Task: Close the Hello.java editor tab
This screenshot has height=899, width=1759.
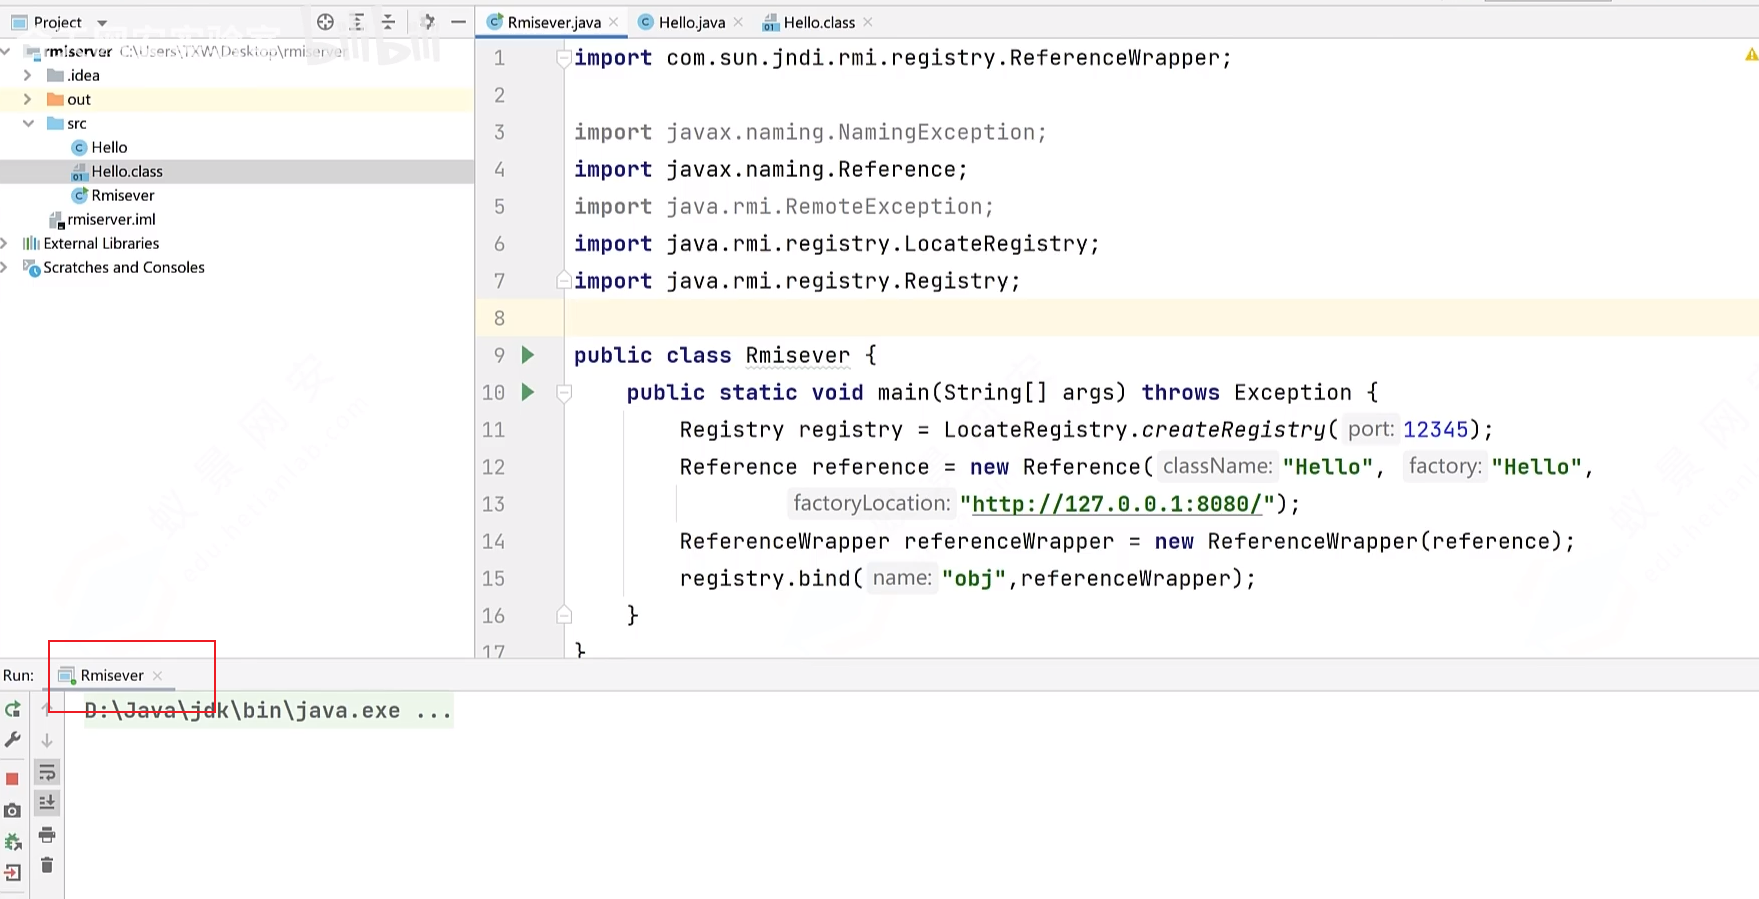Action: tap(738, 22)
